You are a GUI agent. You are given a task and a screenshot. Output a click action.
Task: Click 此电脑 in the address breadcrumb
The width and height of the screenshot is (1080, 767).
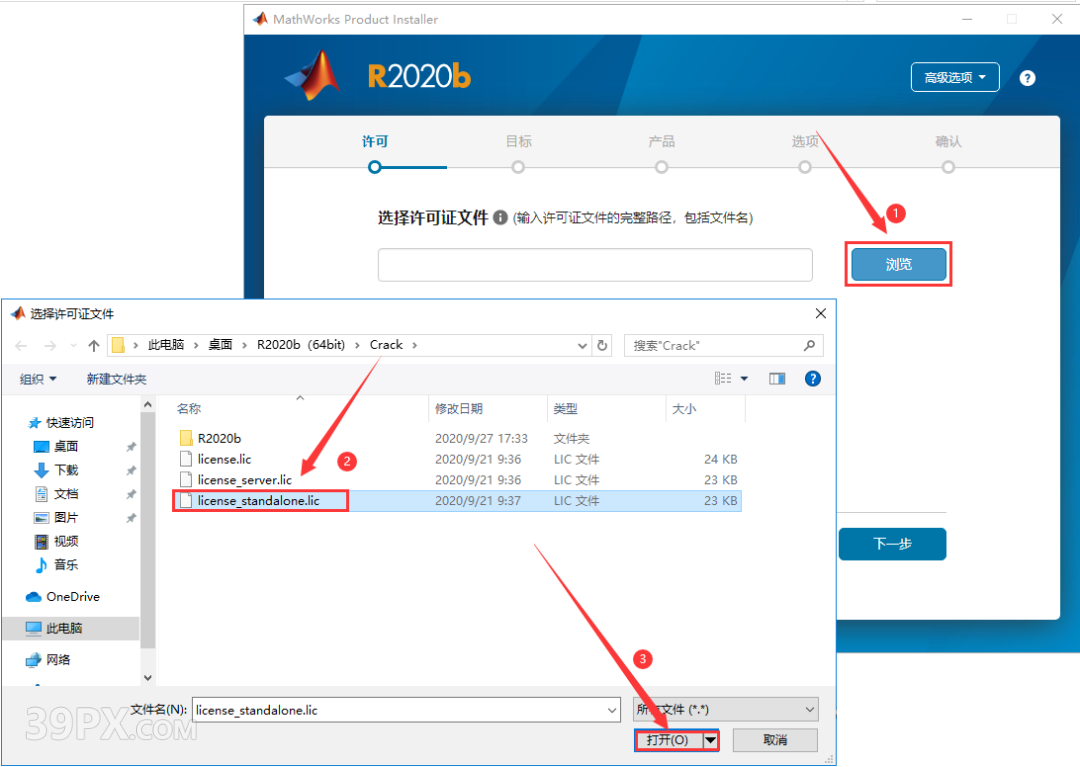pyautogui.click(x=166, y=345)
